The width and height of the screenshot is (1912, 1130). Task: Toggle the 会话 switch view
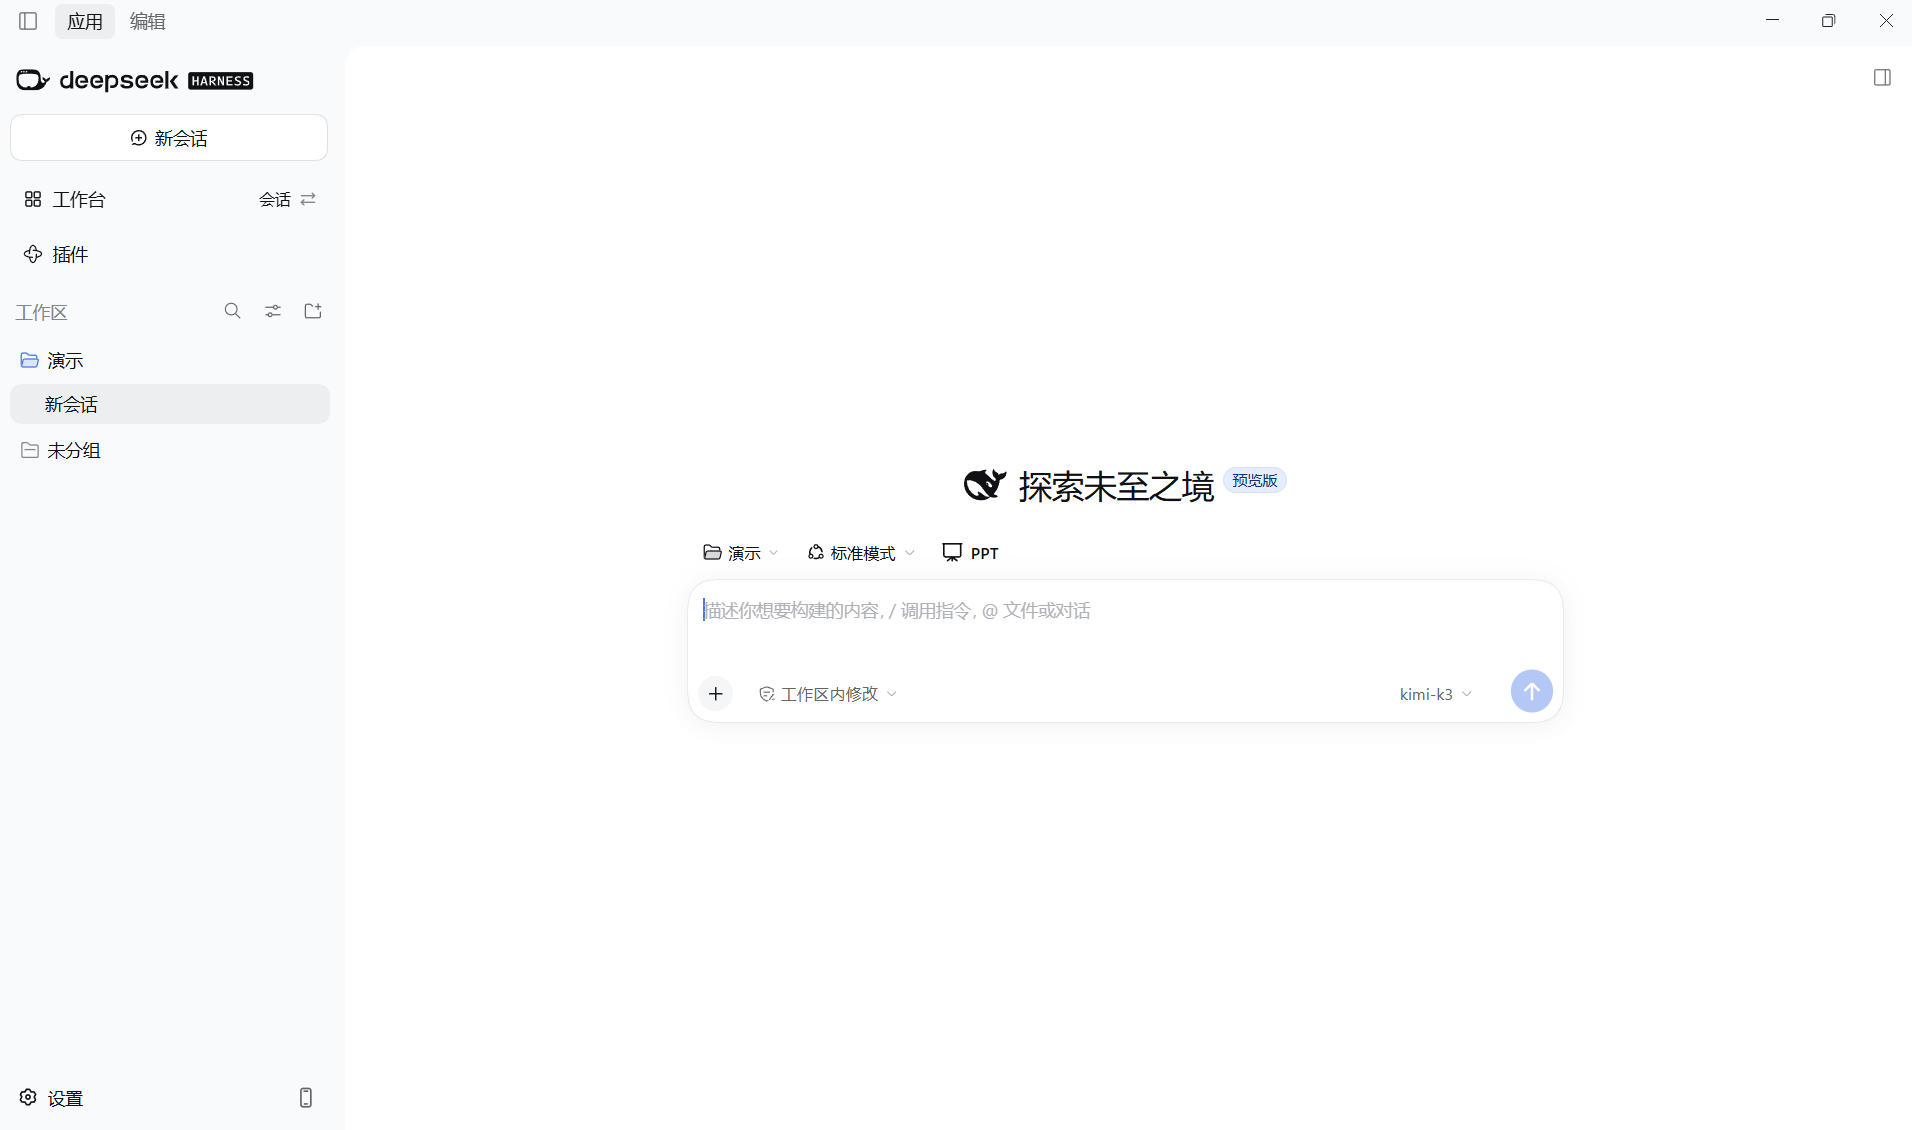click(288, 199)
